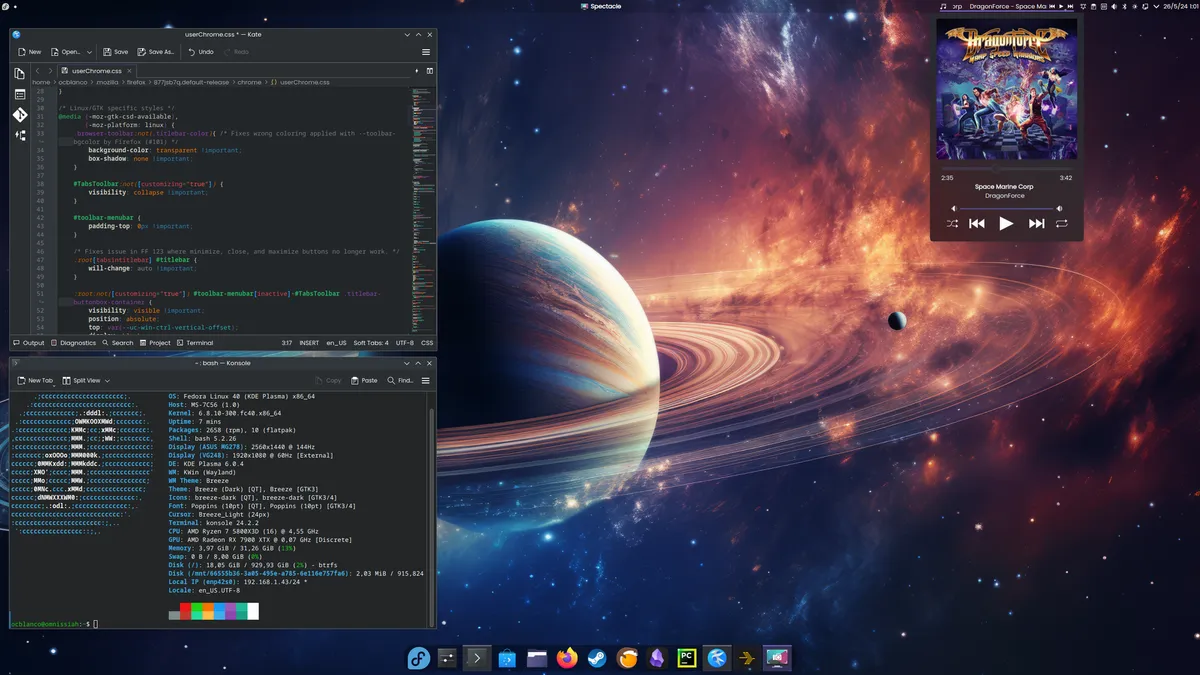1200x675 pixels.
Task: Expand the Split View dropdown in Konsole
Action: [x=107, y=381]
